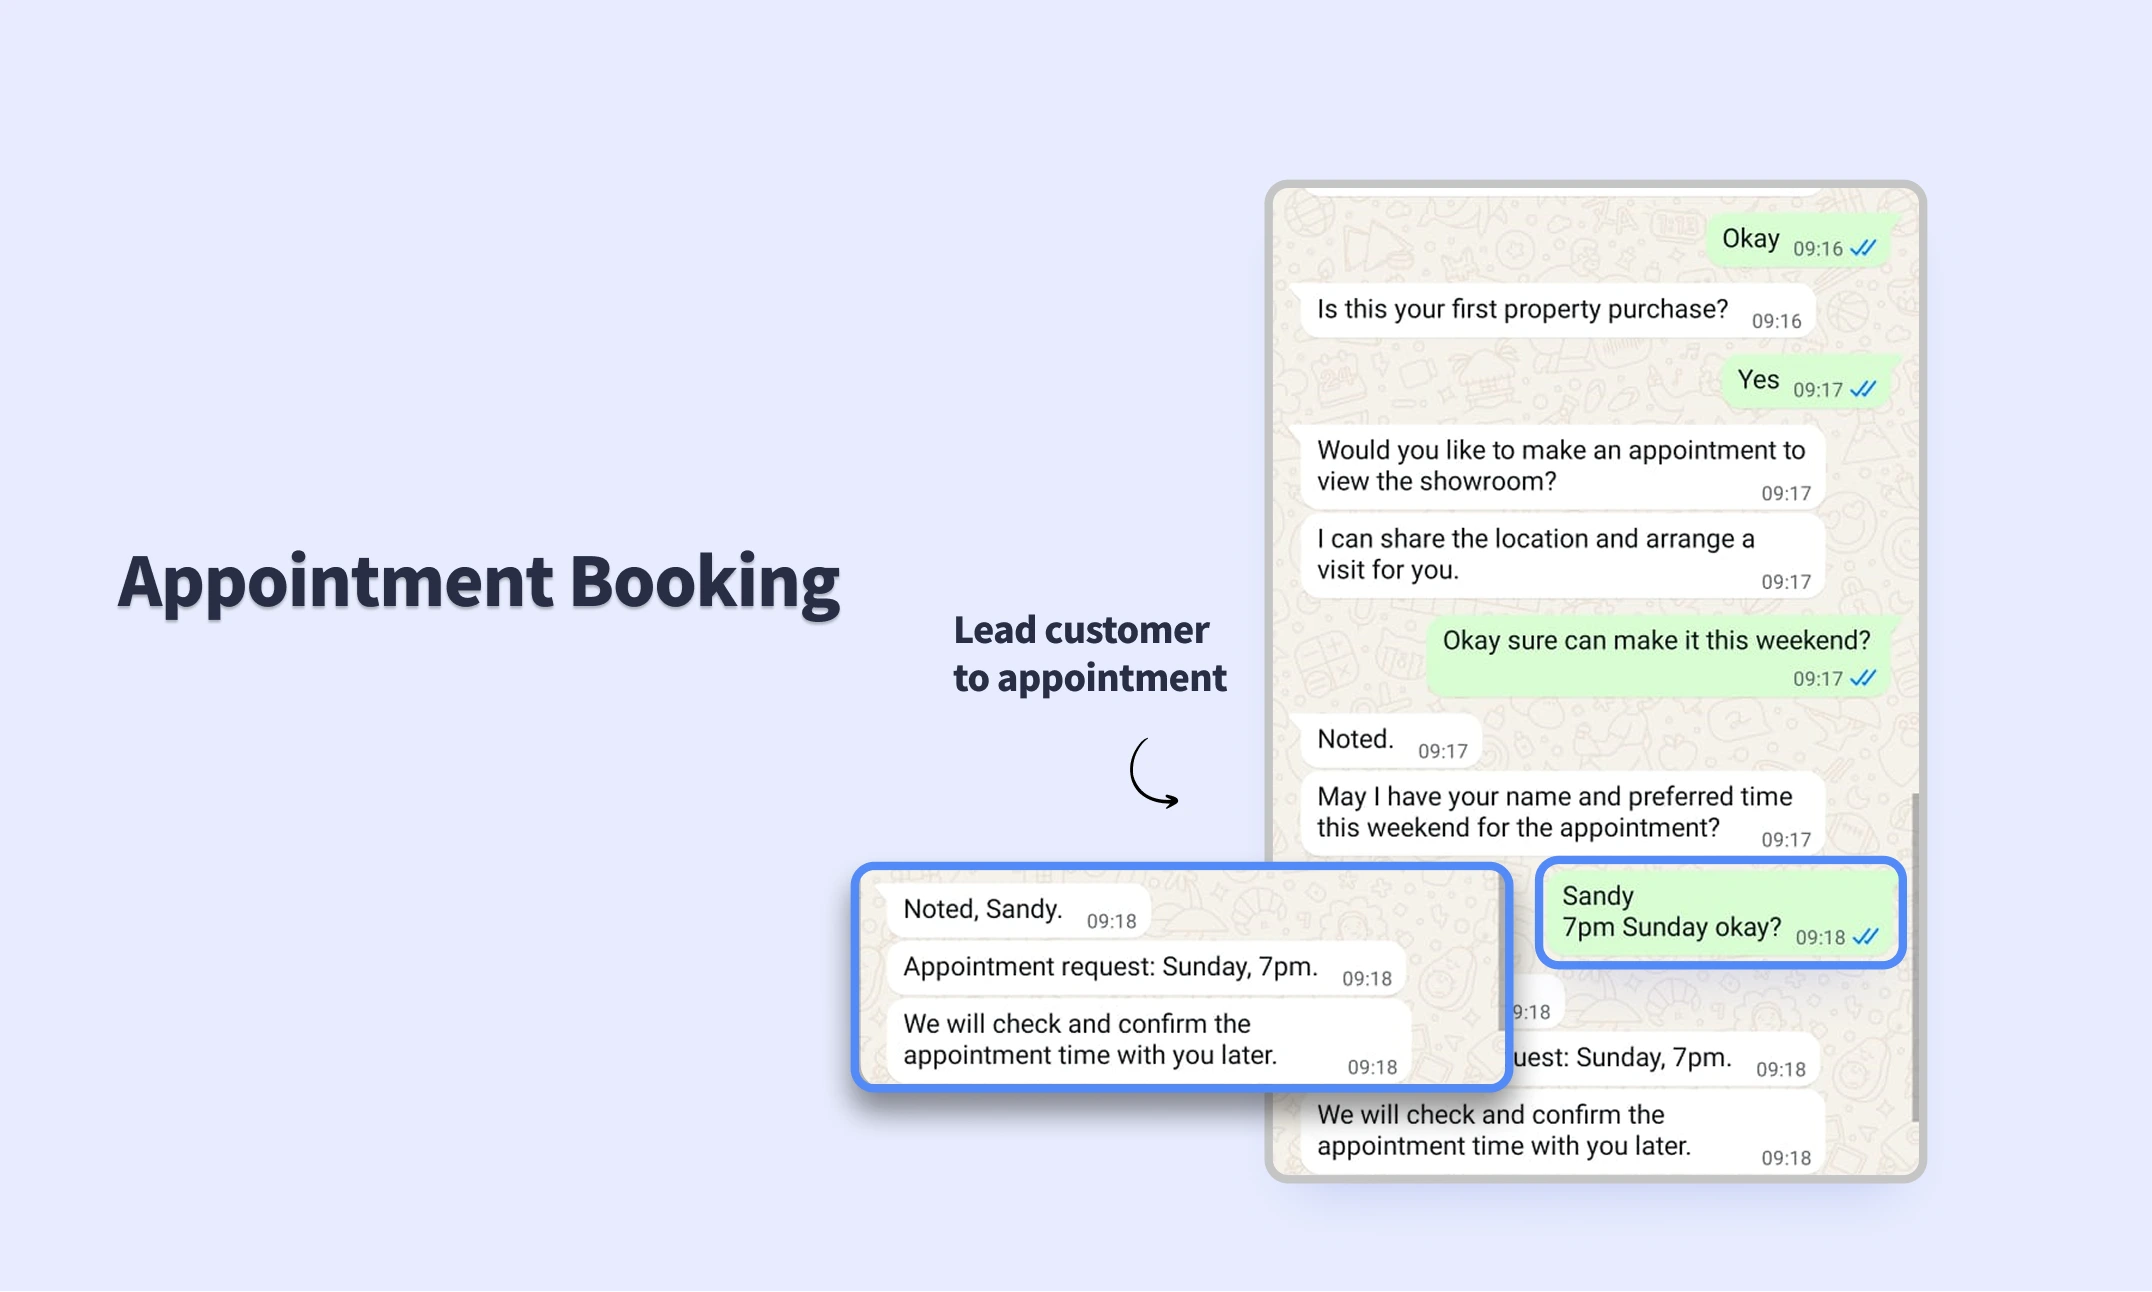Click blue ticks on weekend message

(1863, 678)
